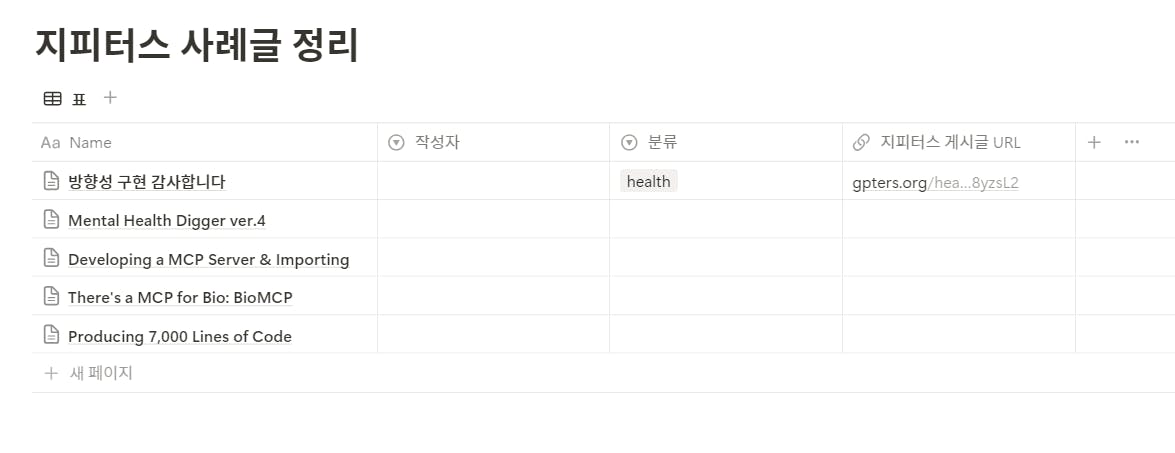Open the table's more options ellipsis

click(x=1131, y=142)
